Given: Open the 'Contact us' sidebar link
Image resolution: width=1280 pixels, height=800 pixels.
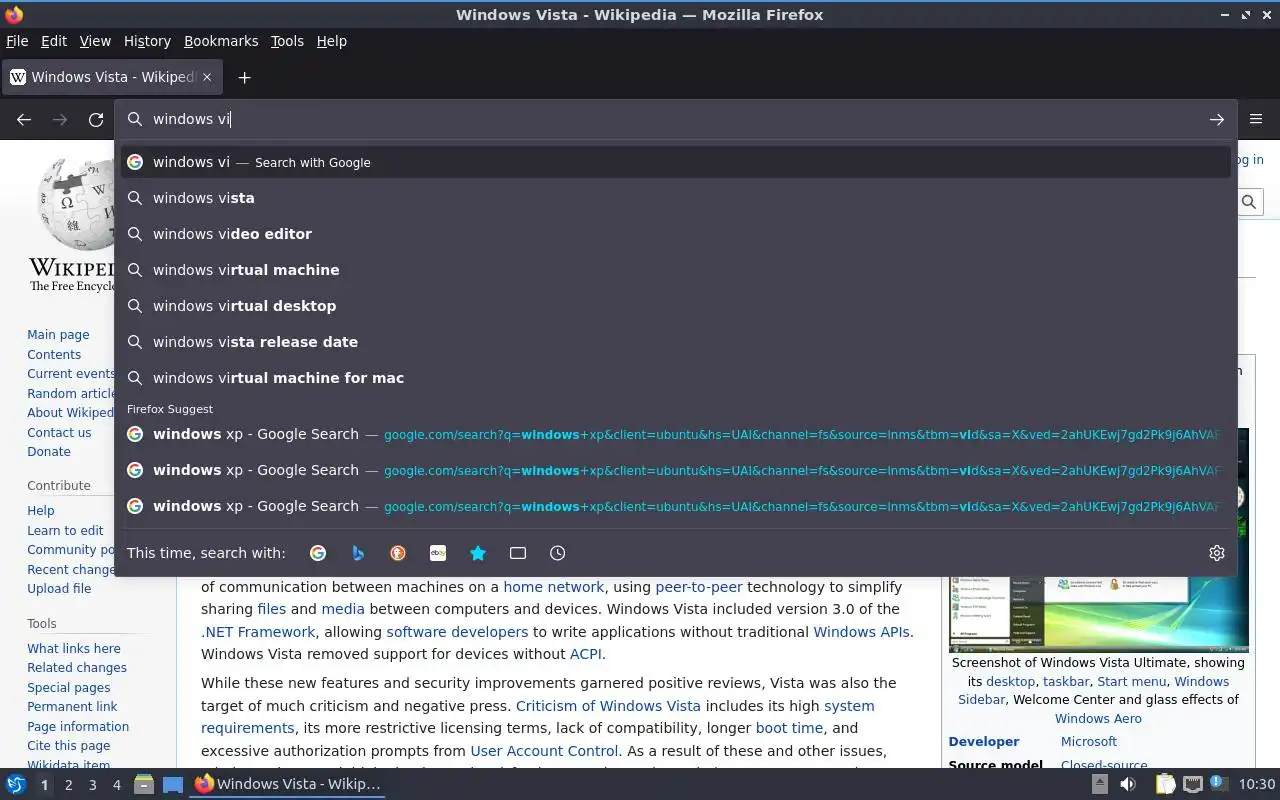Looking at the screenshot, I should tap(59, 433).
